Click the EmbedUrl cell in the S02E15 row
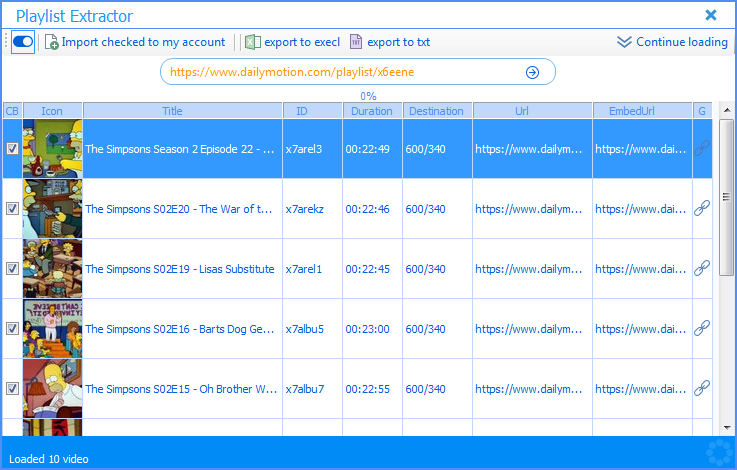The height and width of the screenshot is (470, 737). pos(641,389)
